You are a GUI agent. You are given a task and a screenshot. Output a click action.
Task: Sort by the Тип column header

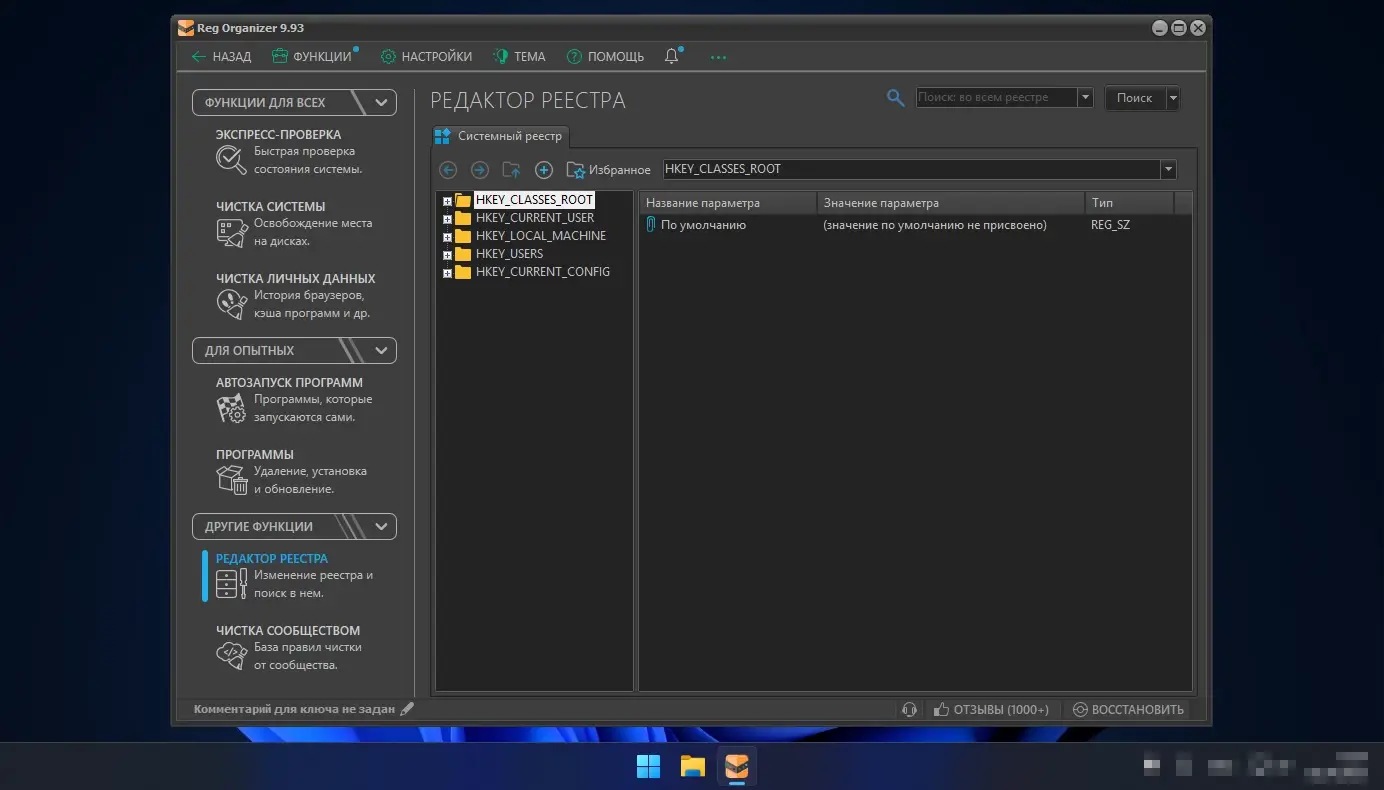tap(1129, 203)
